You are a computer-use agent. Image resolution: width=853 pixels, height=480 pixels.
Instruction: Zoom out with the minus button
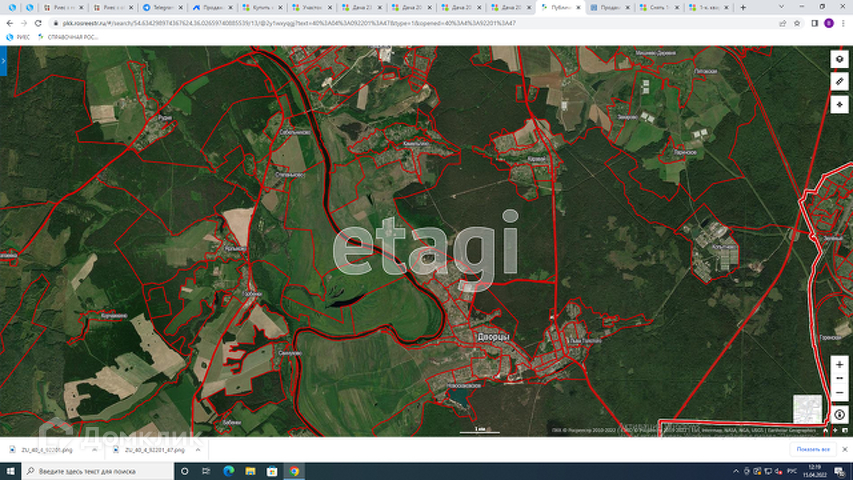(839, 392)
